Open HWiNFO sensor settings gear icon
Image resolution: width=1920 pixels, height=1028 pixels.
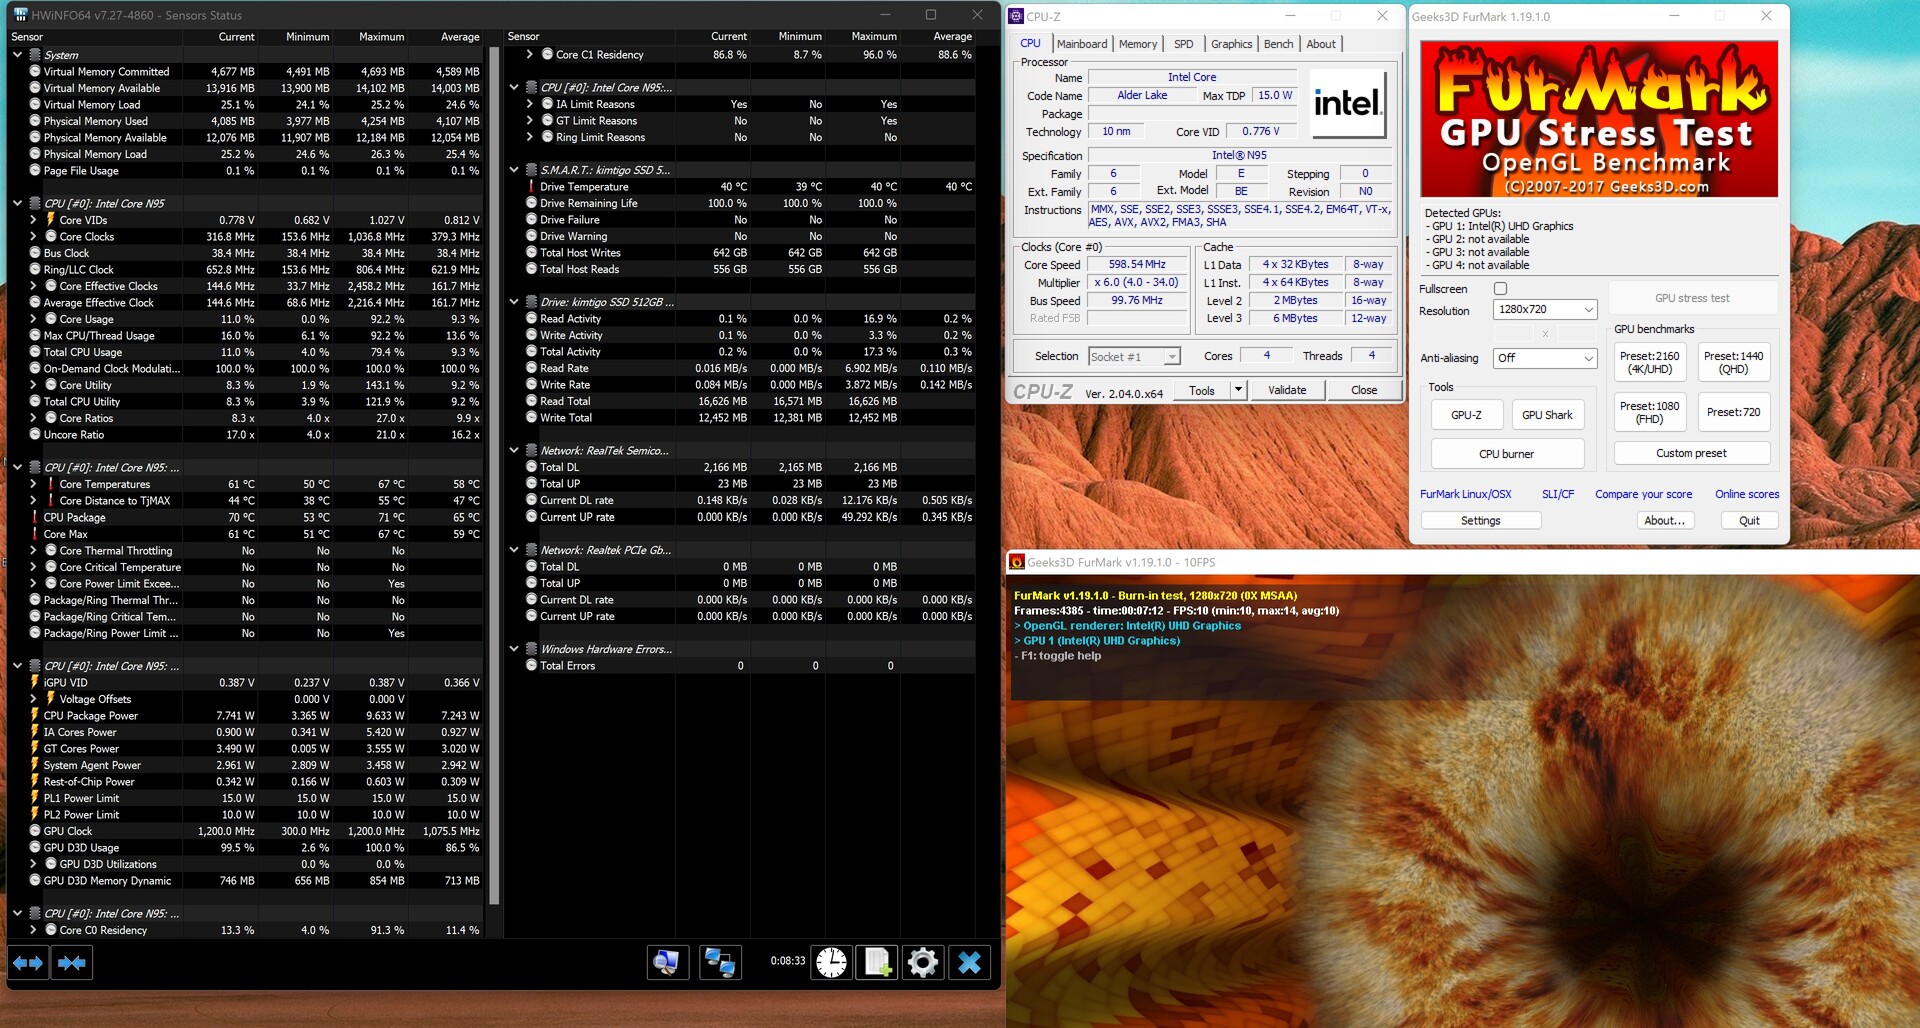[922, 963]
